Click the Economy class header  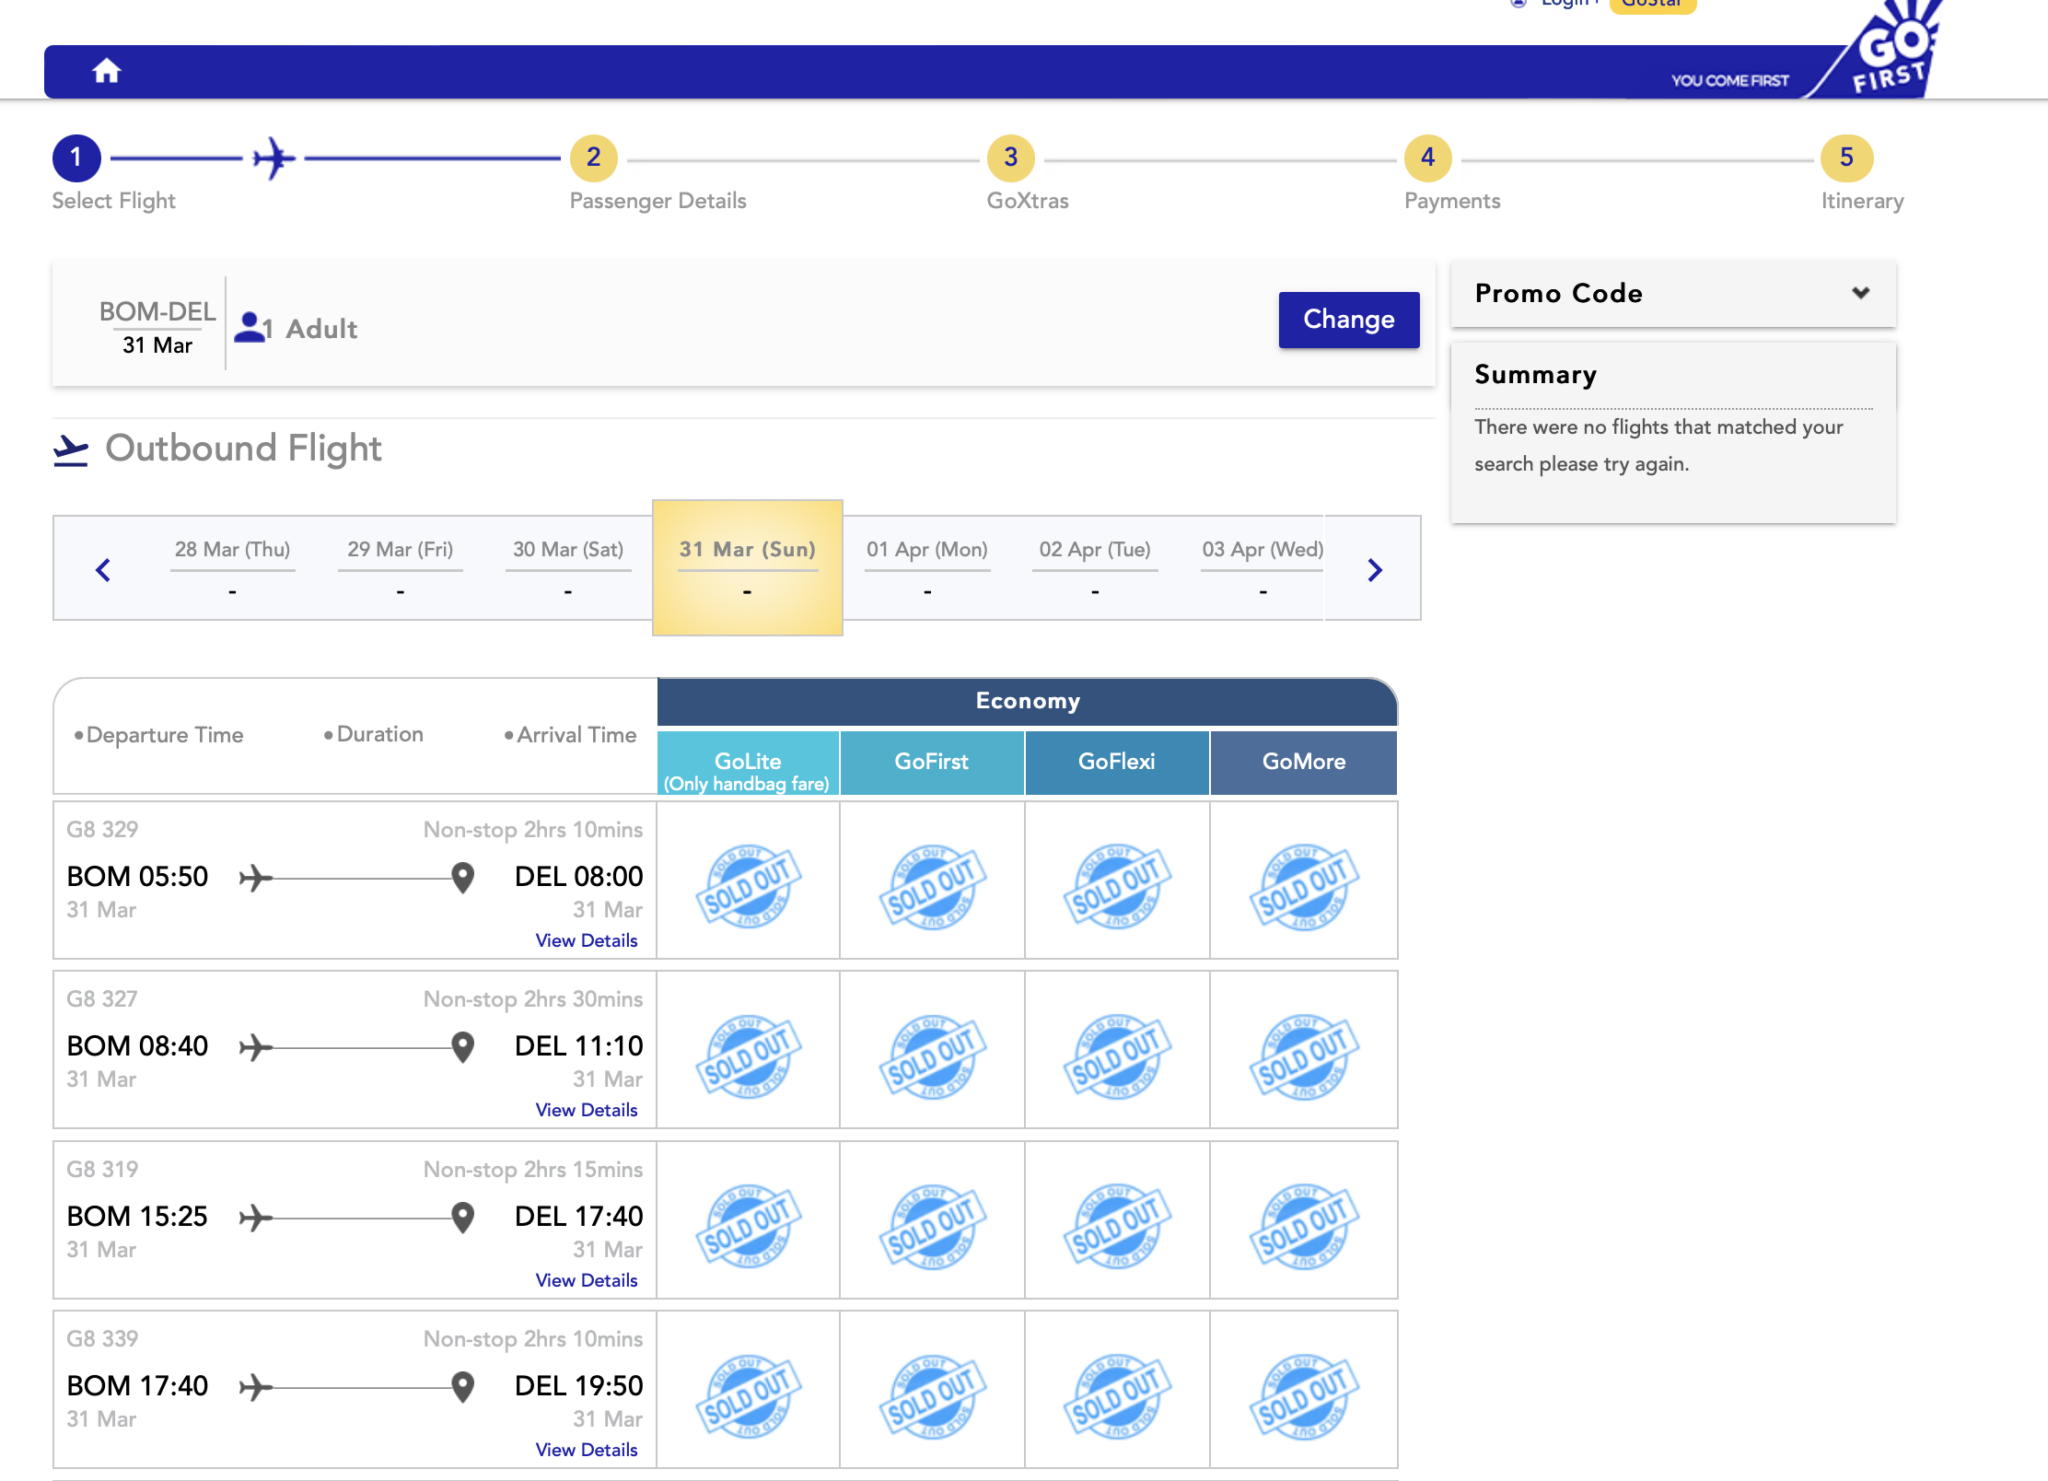1027,702
